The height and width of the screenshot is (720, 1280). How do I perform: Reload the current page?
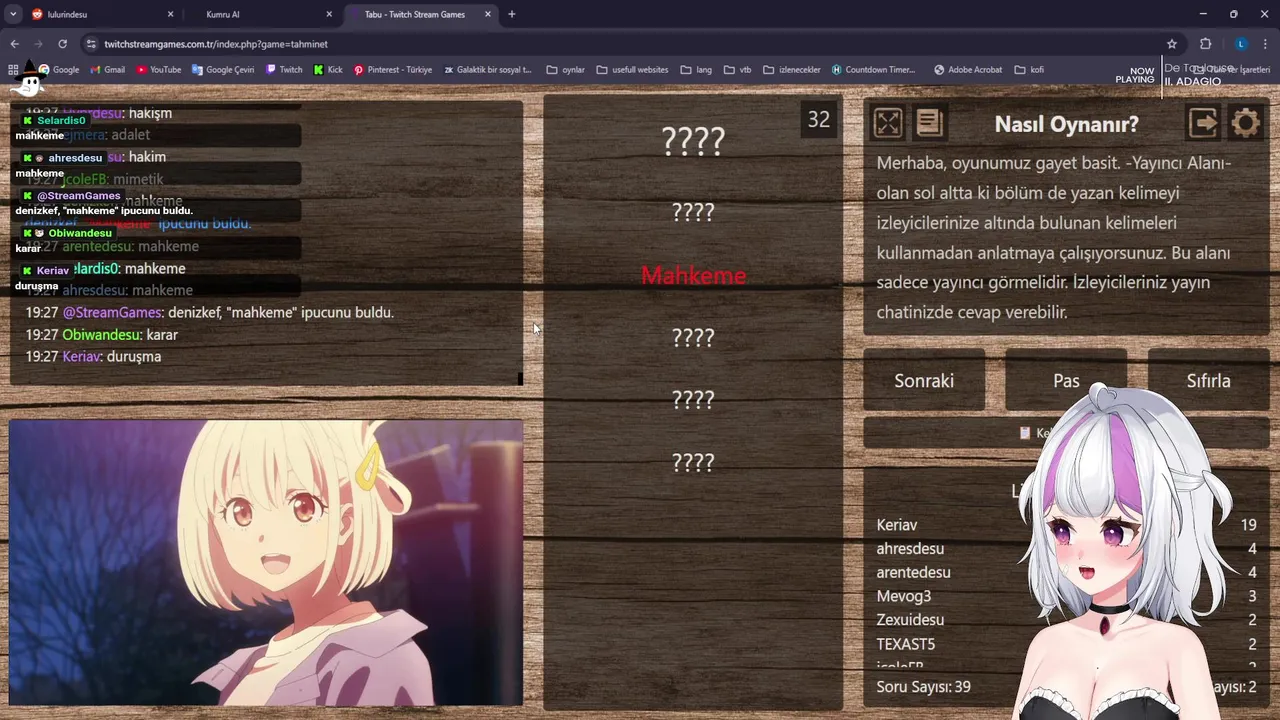click(62, 44)
